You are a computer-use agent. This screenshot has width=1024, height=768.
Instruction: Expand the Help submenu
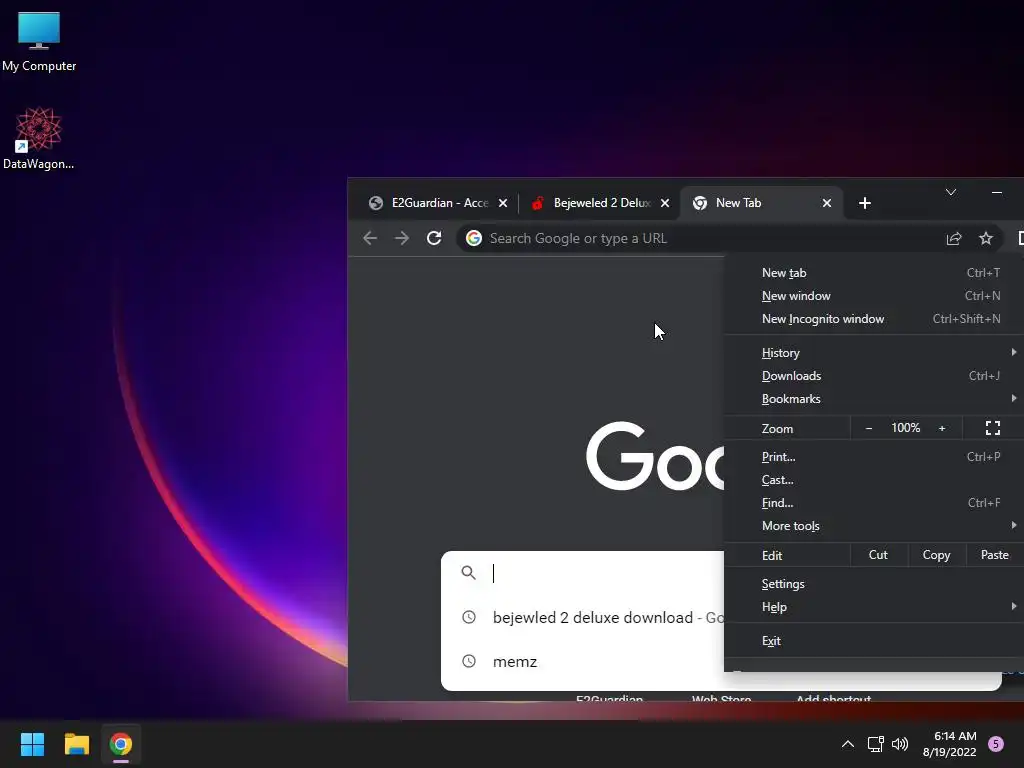pyautogui.click(x=875, y=607)
